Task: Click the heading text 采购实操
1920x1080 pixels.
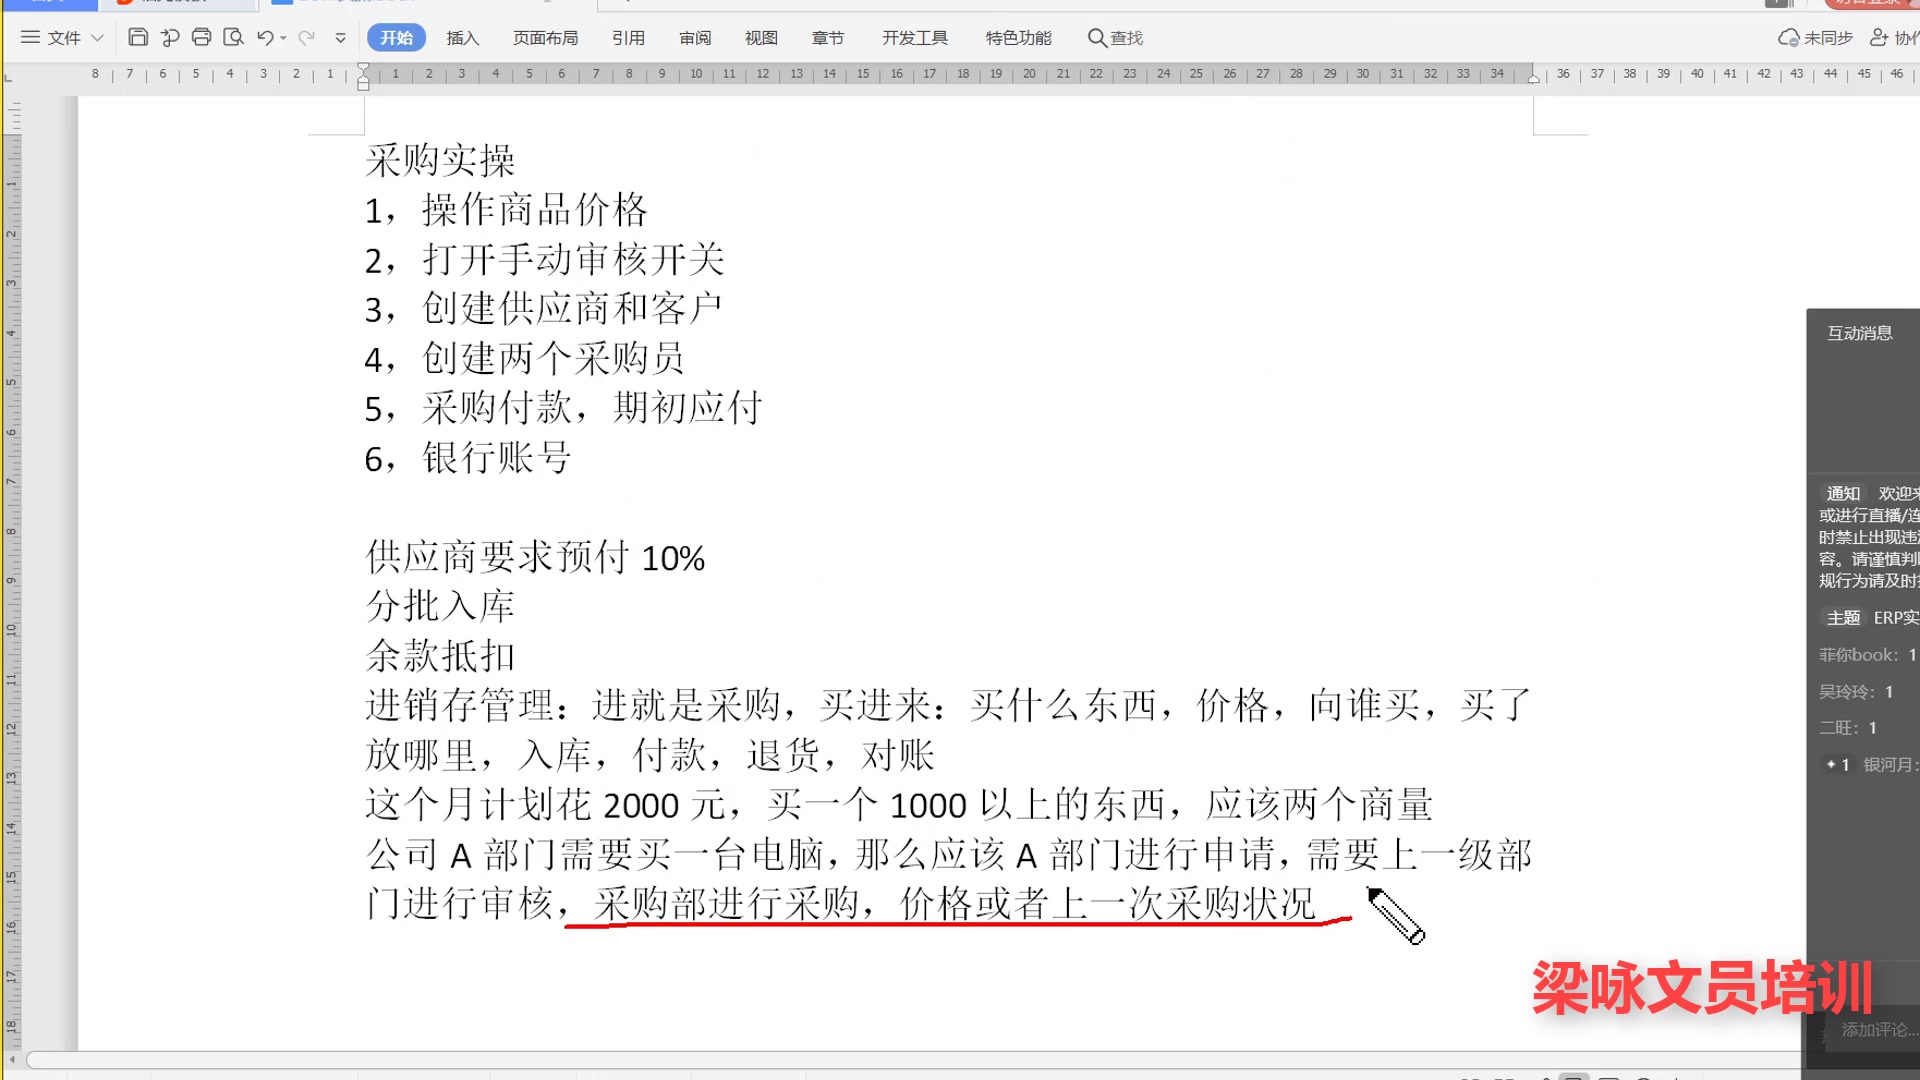Action: pyautogui.click(x=440, y=160)
